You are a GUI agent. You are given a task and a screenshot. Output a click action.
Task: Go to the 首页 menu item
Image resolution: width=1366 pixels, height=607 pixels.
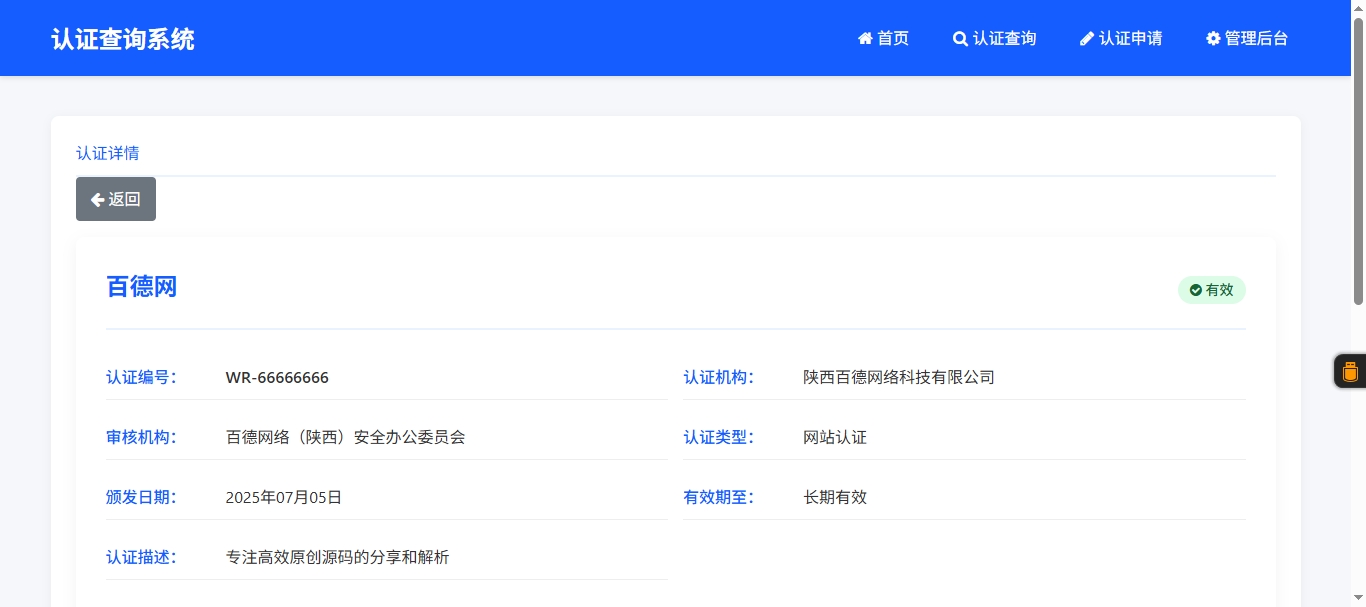(x=893, y=39)
